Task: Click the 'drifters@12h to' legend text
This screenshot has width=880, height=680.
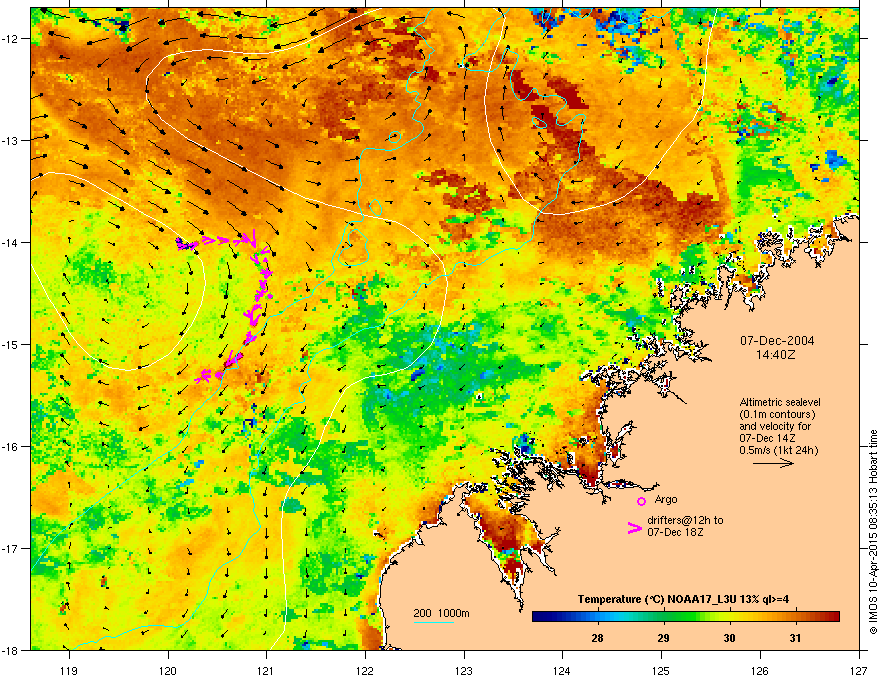Action: pos(685,520)
